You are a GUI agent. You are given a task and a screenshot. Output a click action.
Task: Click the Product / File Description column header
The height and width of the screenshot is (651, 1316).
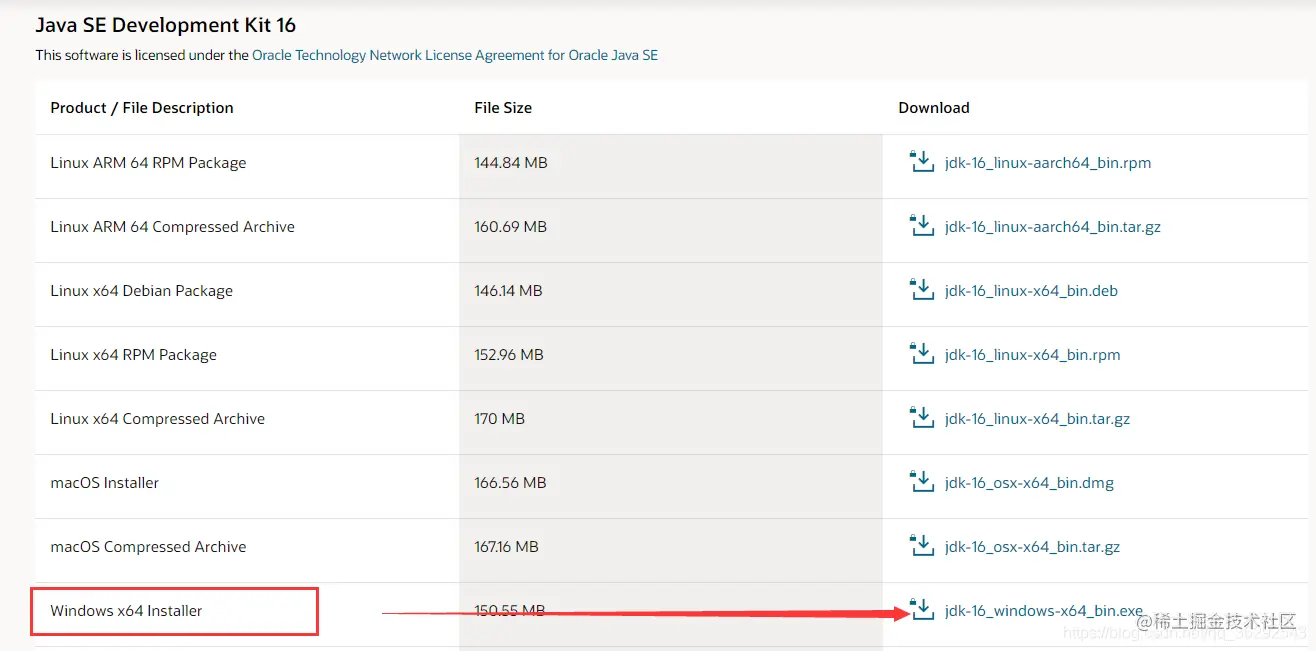pyautogui.click(x=142, y=108)
